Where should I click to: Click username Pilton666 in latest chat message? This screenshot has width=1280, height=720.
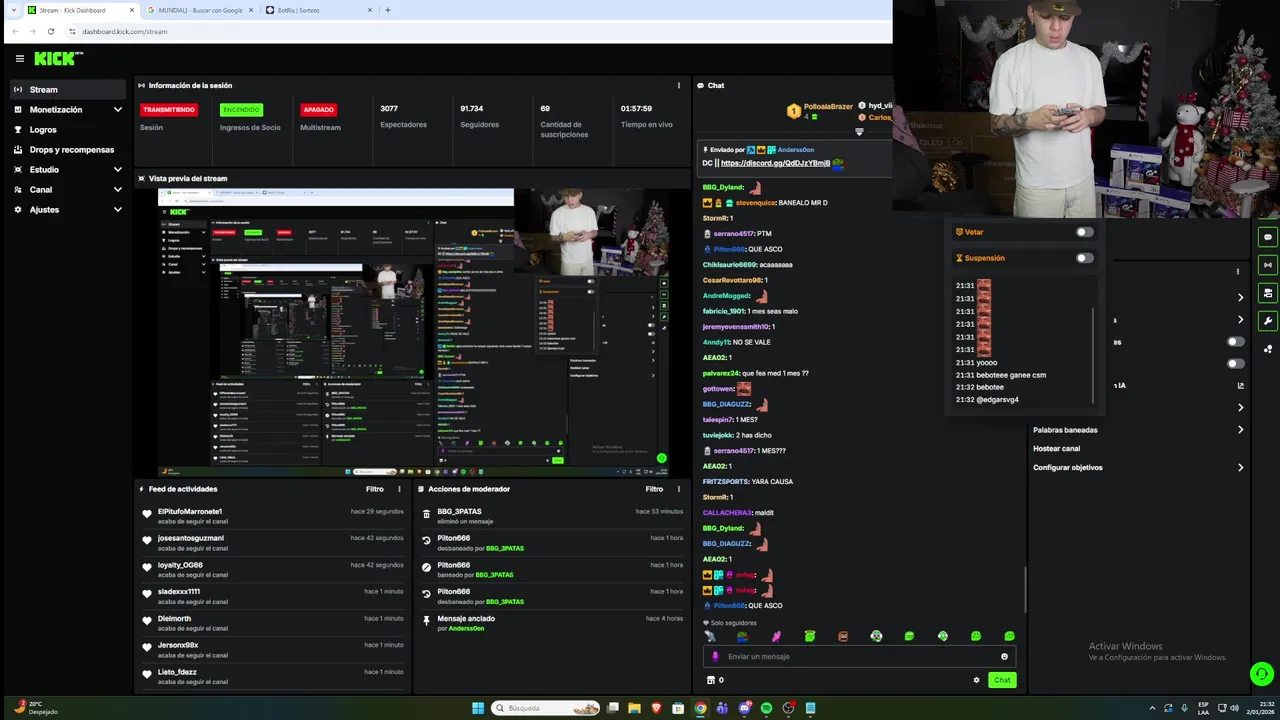tap(730, 606)
